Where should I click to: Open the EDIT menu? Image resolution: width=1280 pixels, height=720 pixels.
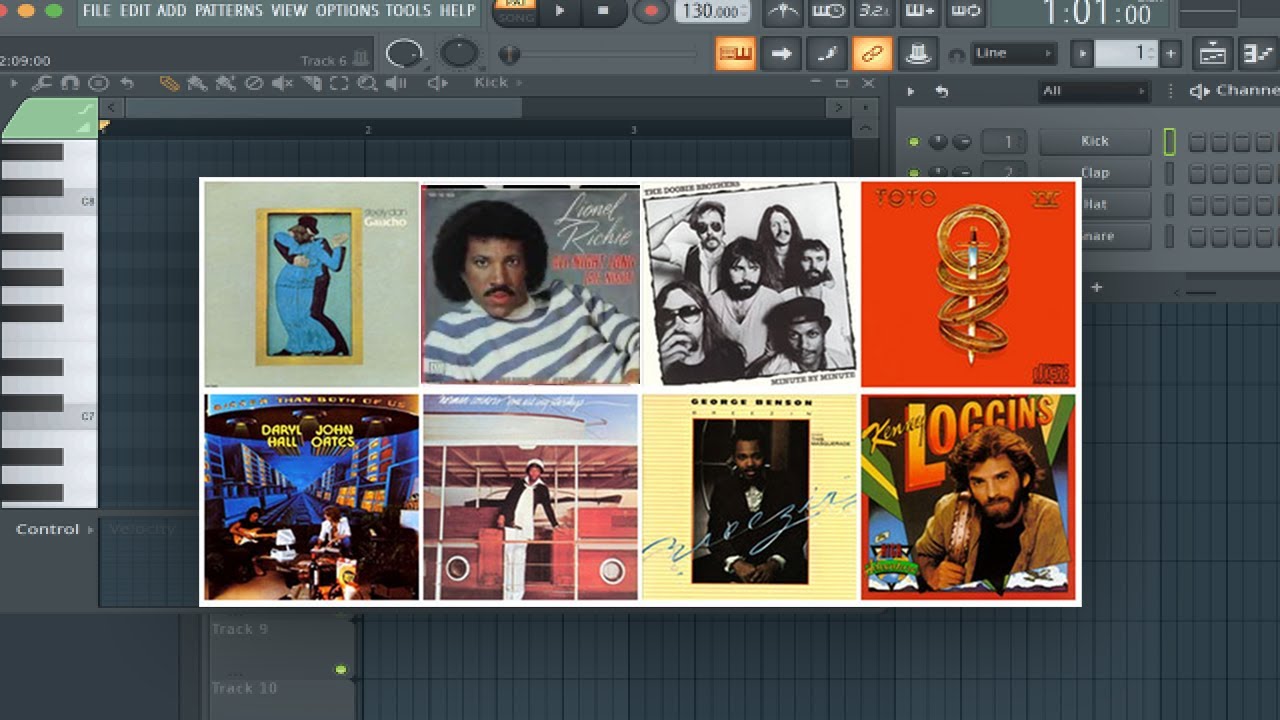135,11
